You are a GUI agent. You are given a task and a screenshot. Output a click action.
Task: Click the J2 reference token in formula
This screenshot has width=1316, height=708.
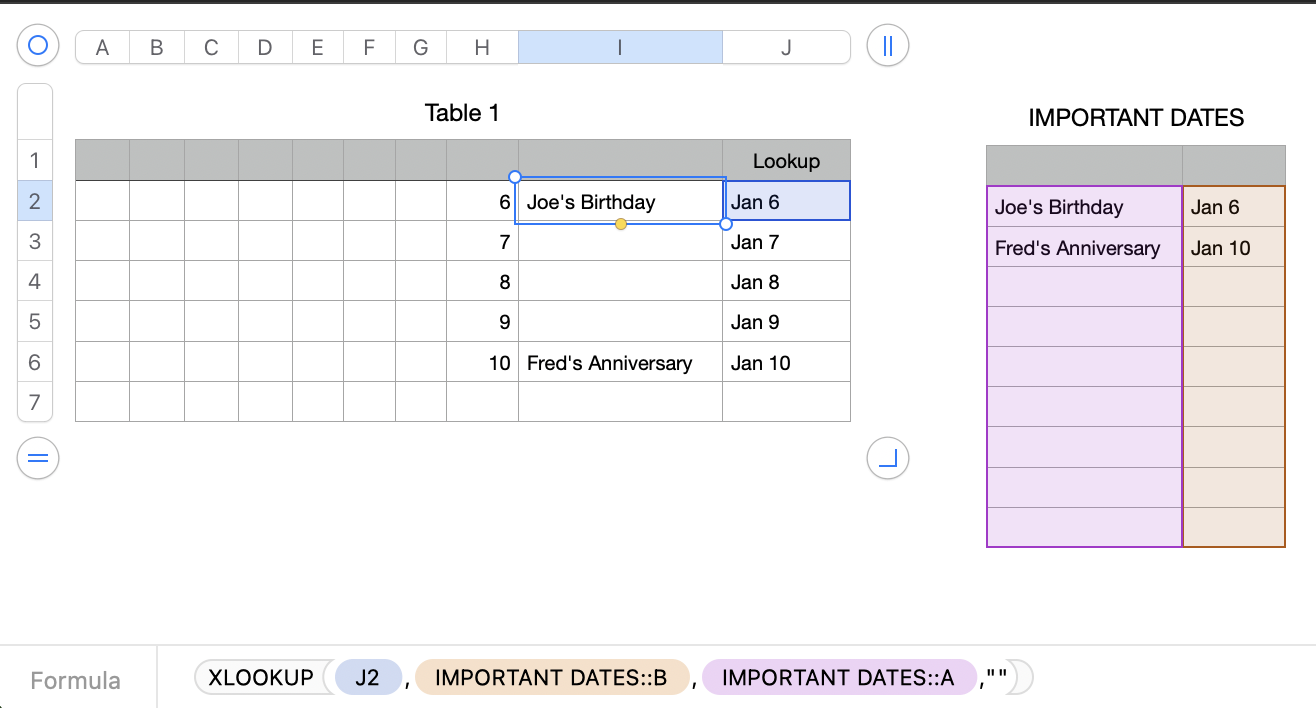coord(367,678)
